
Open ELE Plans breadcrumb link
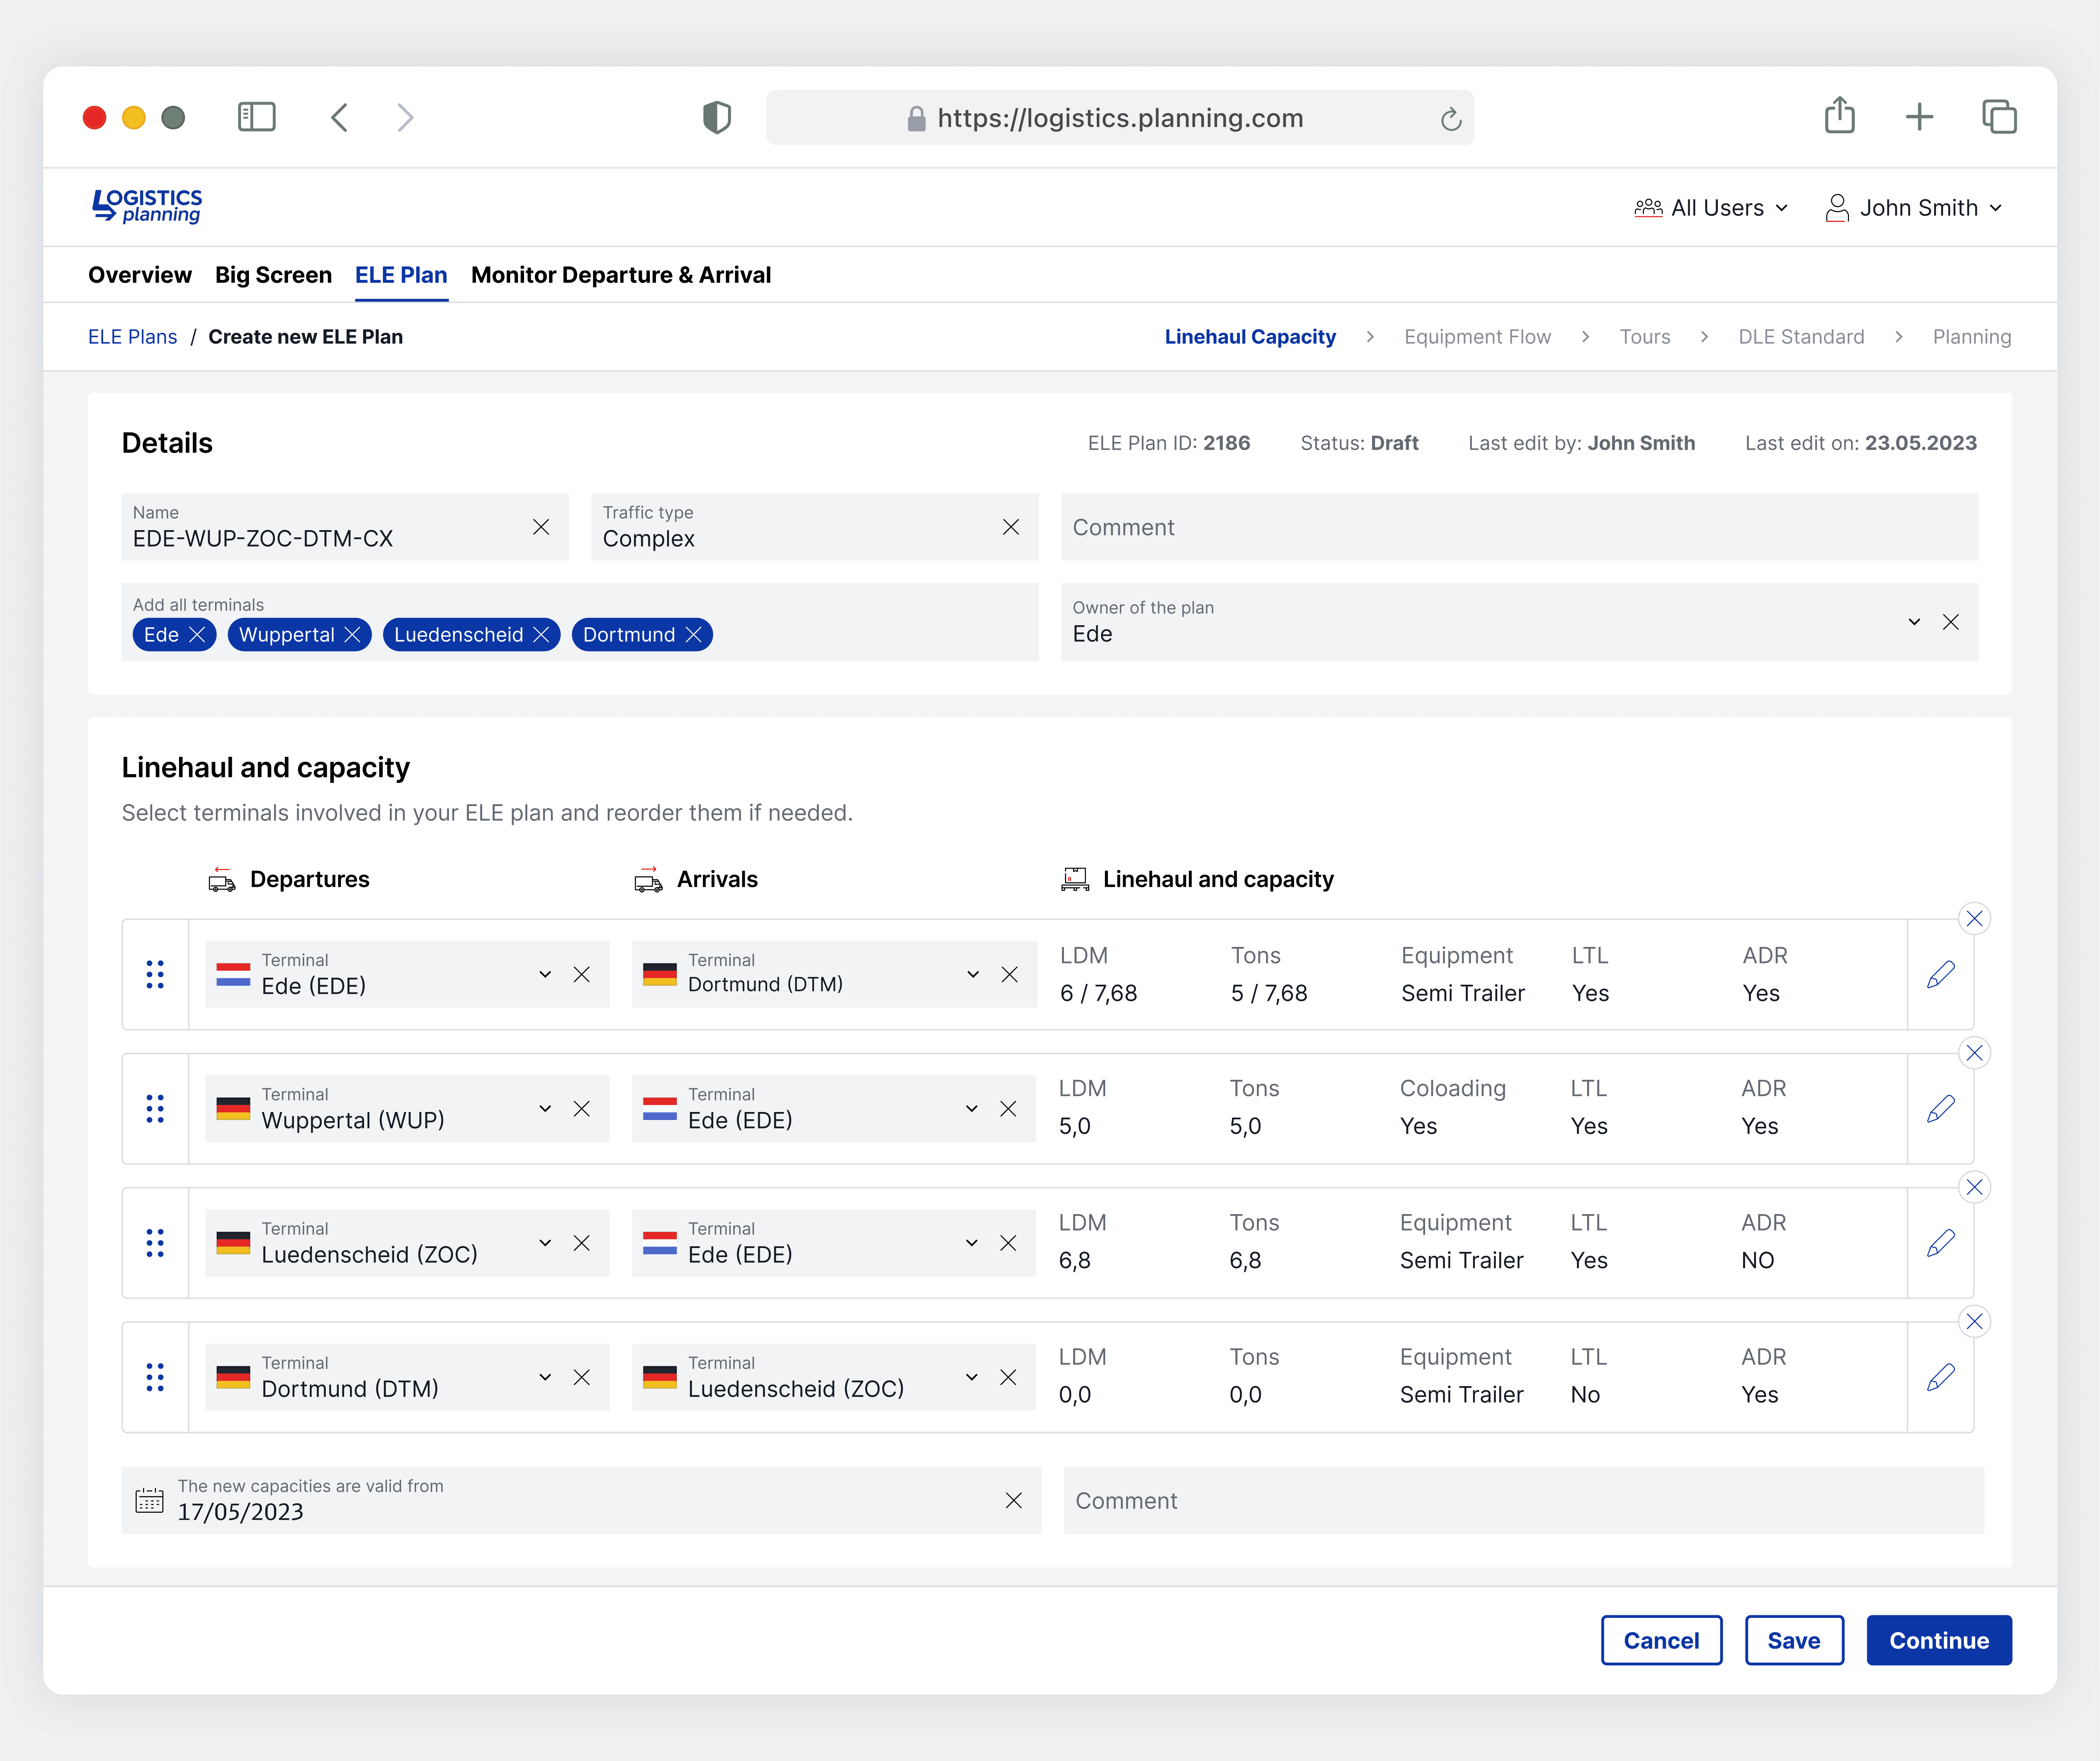tap(132, 337)
